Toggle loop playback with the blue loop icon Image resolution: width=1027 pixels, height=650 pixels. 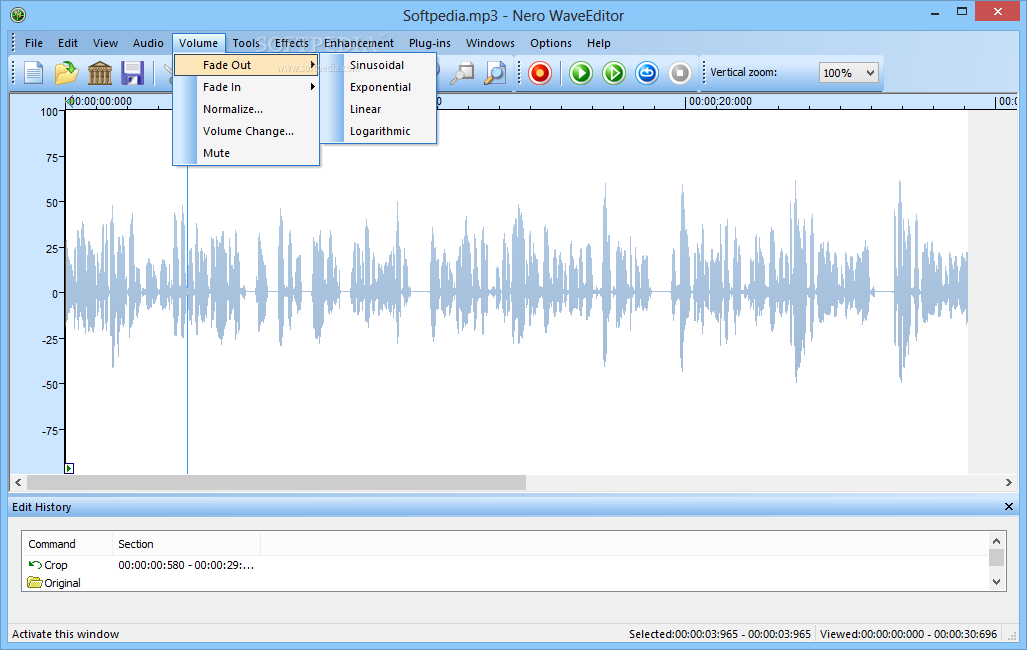pyautogui.click(x=646, y=73)
